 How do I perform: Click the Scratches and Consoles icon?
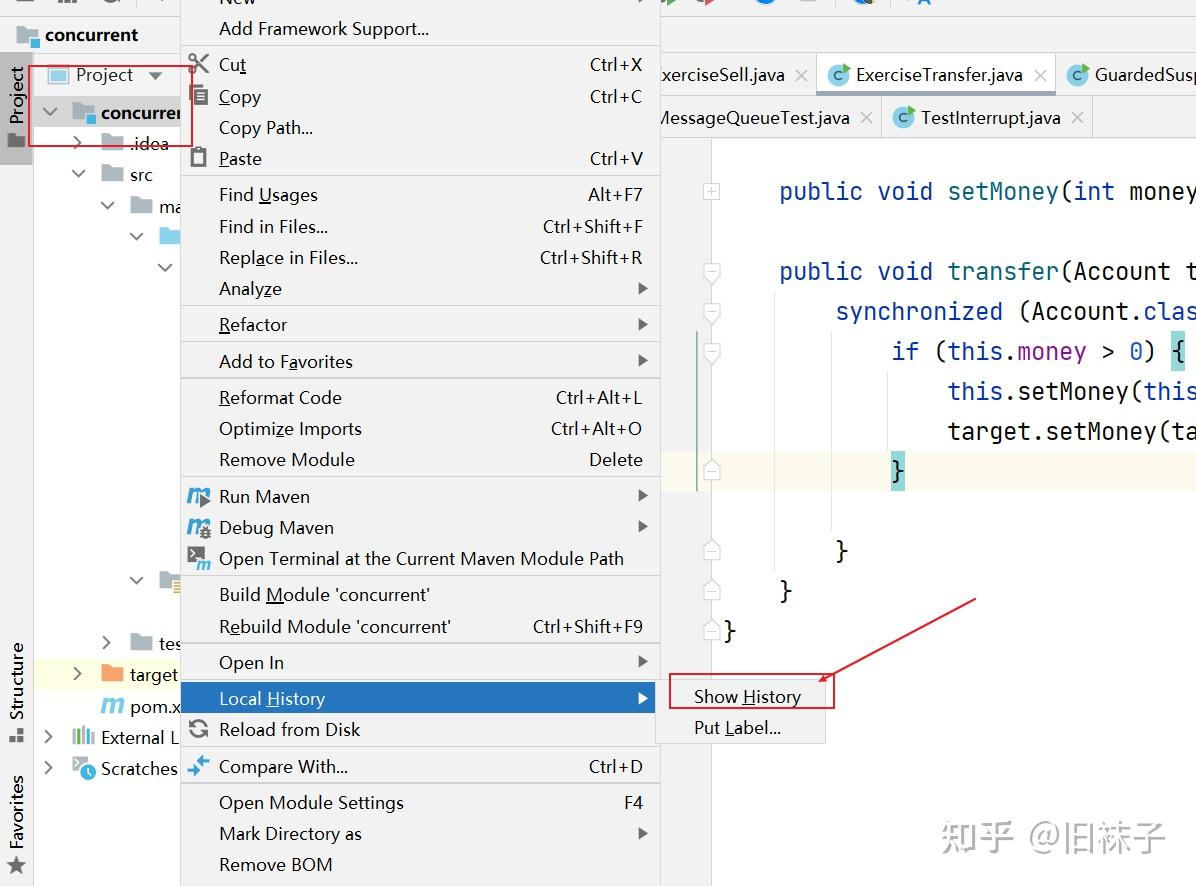[83, 767]
